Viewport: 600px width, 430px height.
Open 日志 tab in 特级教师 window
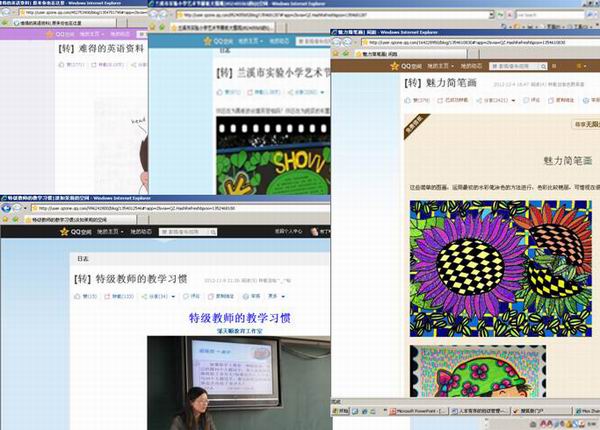(x=83, y=259)
